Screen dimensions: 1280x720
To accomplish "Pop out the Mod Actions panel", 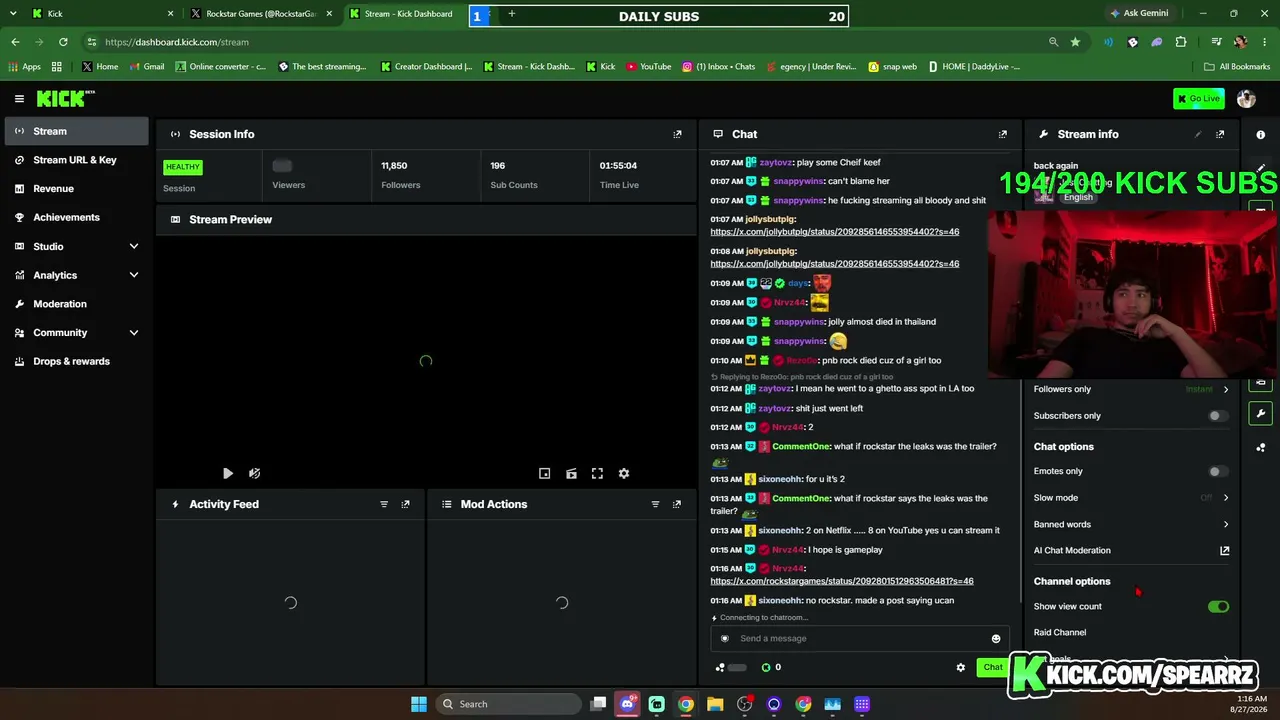I will (677, 504).
